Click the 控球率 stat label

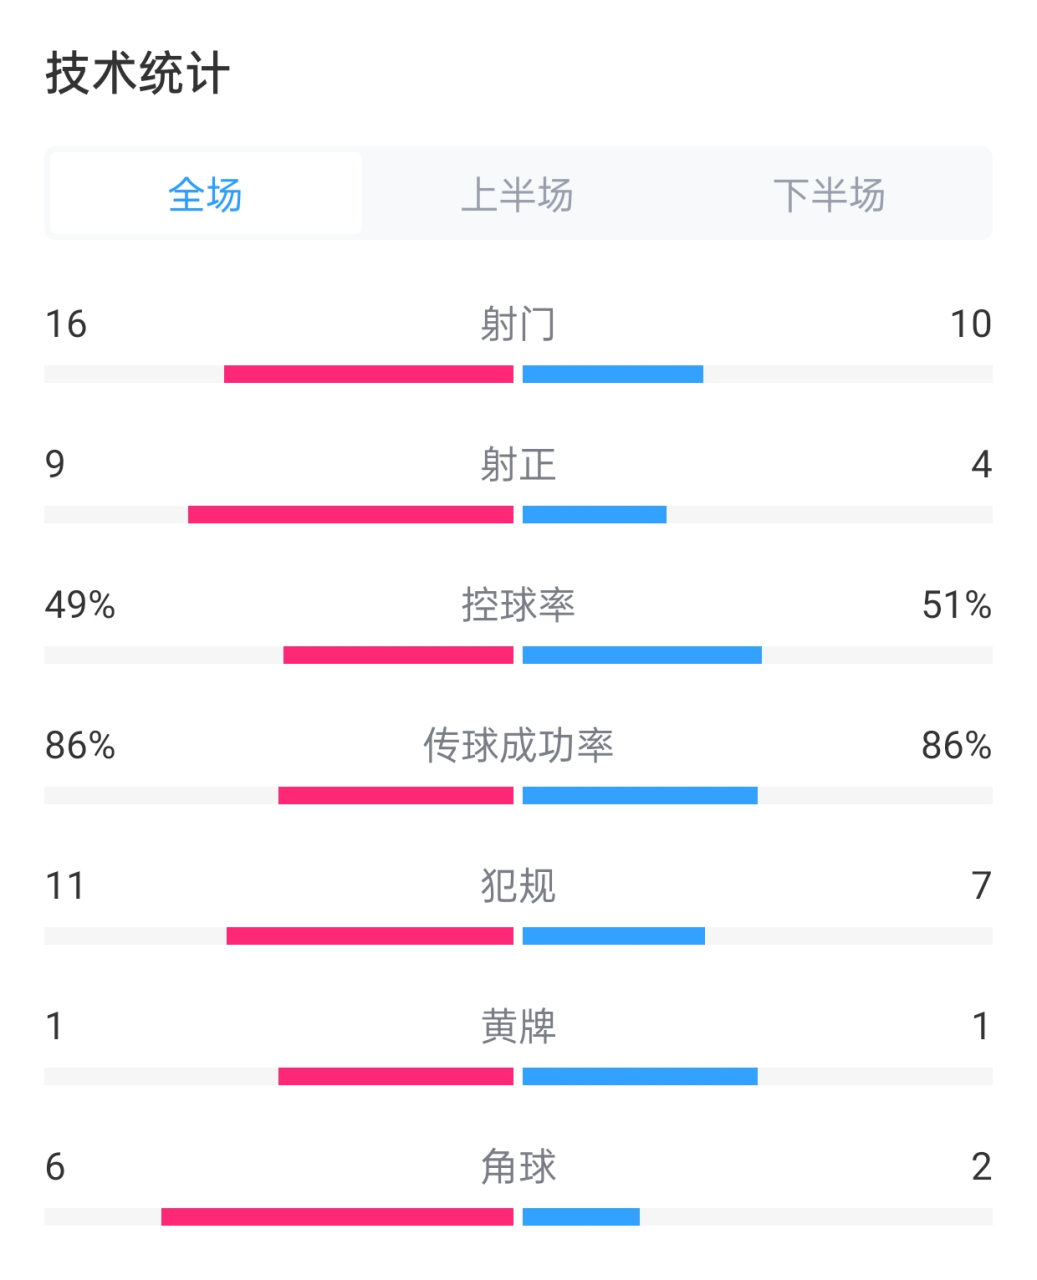[x=519, y=605]
